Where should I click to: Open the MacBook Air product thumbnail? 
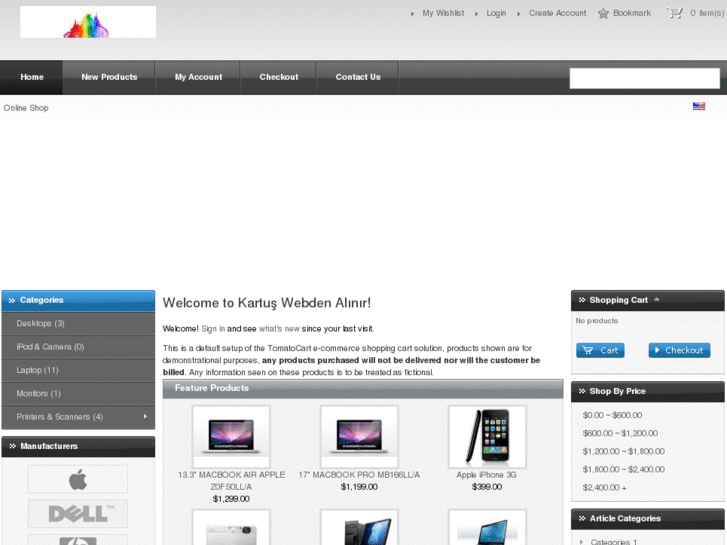point(231,436)
